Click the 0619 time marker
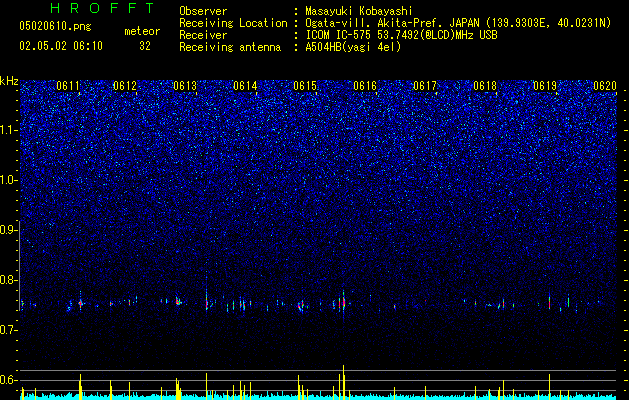Screen dimensions: 629x400 [x=545, y=86]
